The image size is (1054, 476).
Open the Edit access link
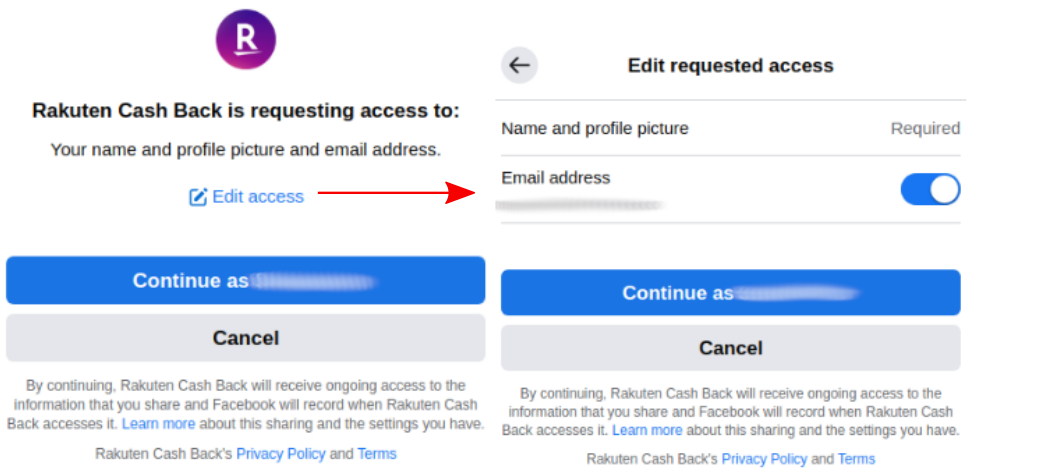click(257, 197)
